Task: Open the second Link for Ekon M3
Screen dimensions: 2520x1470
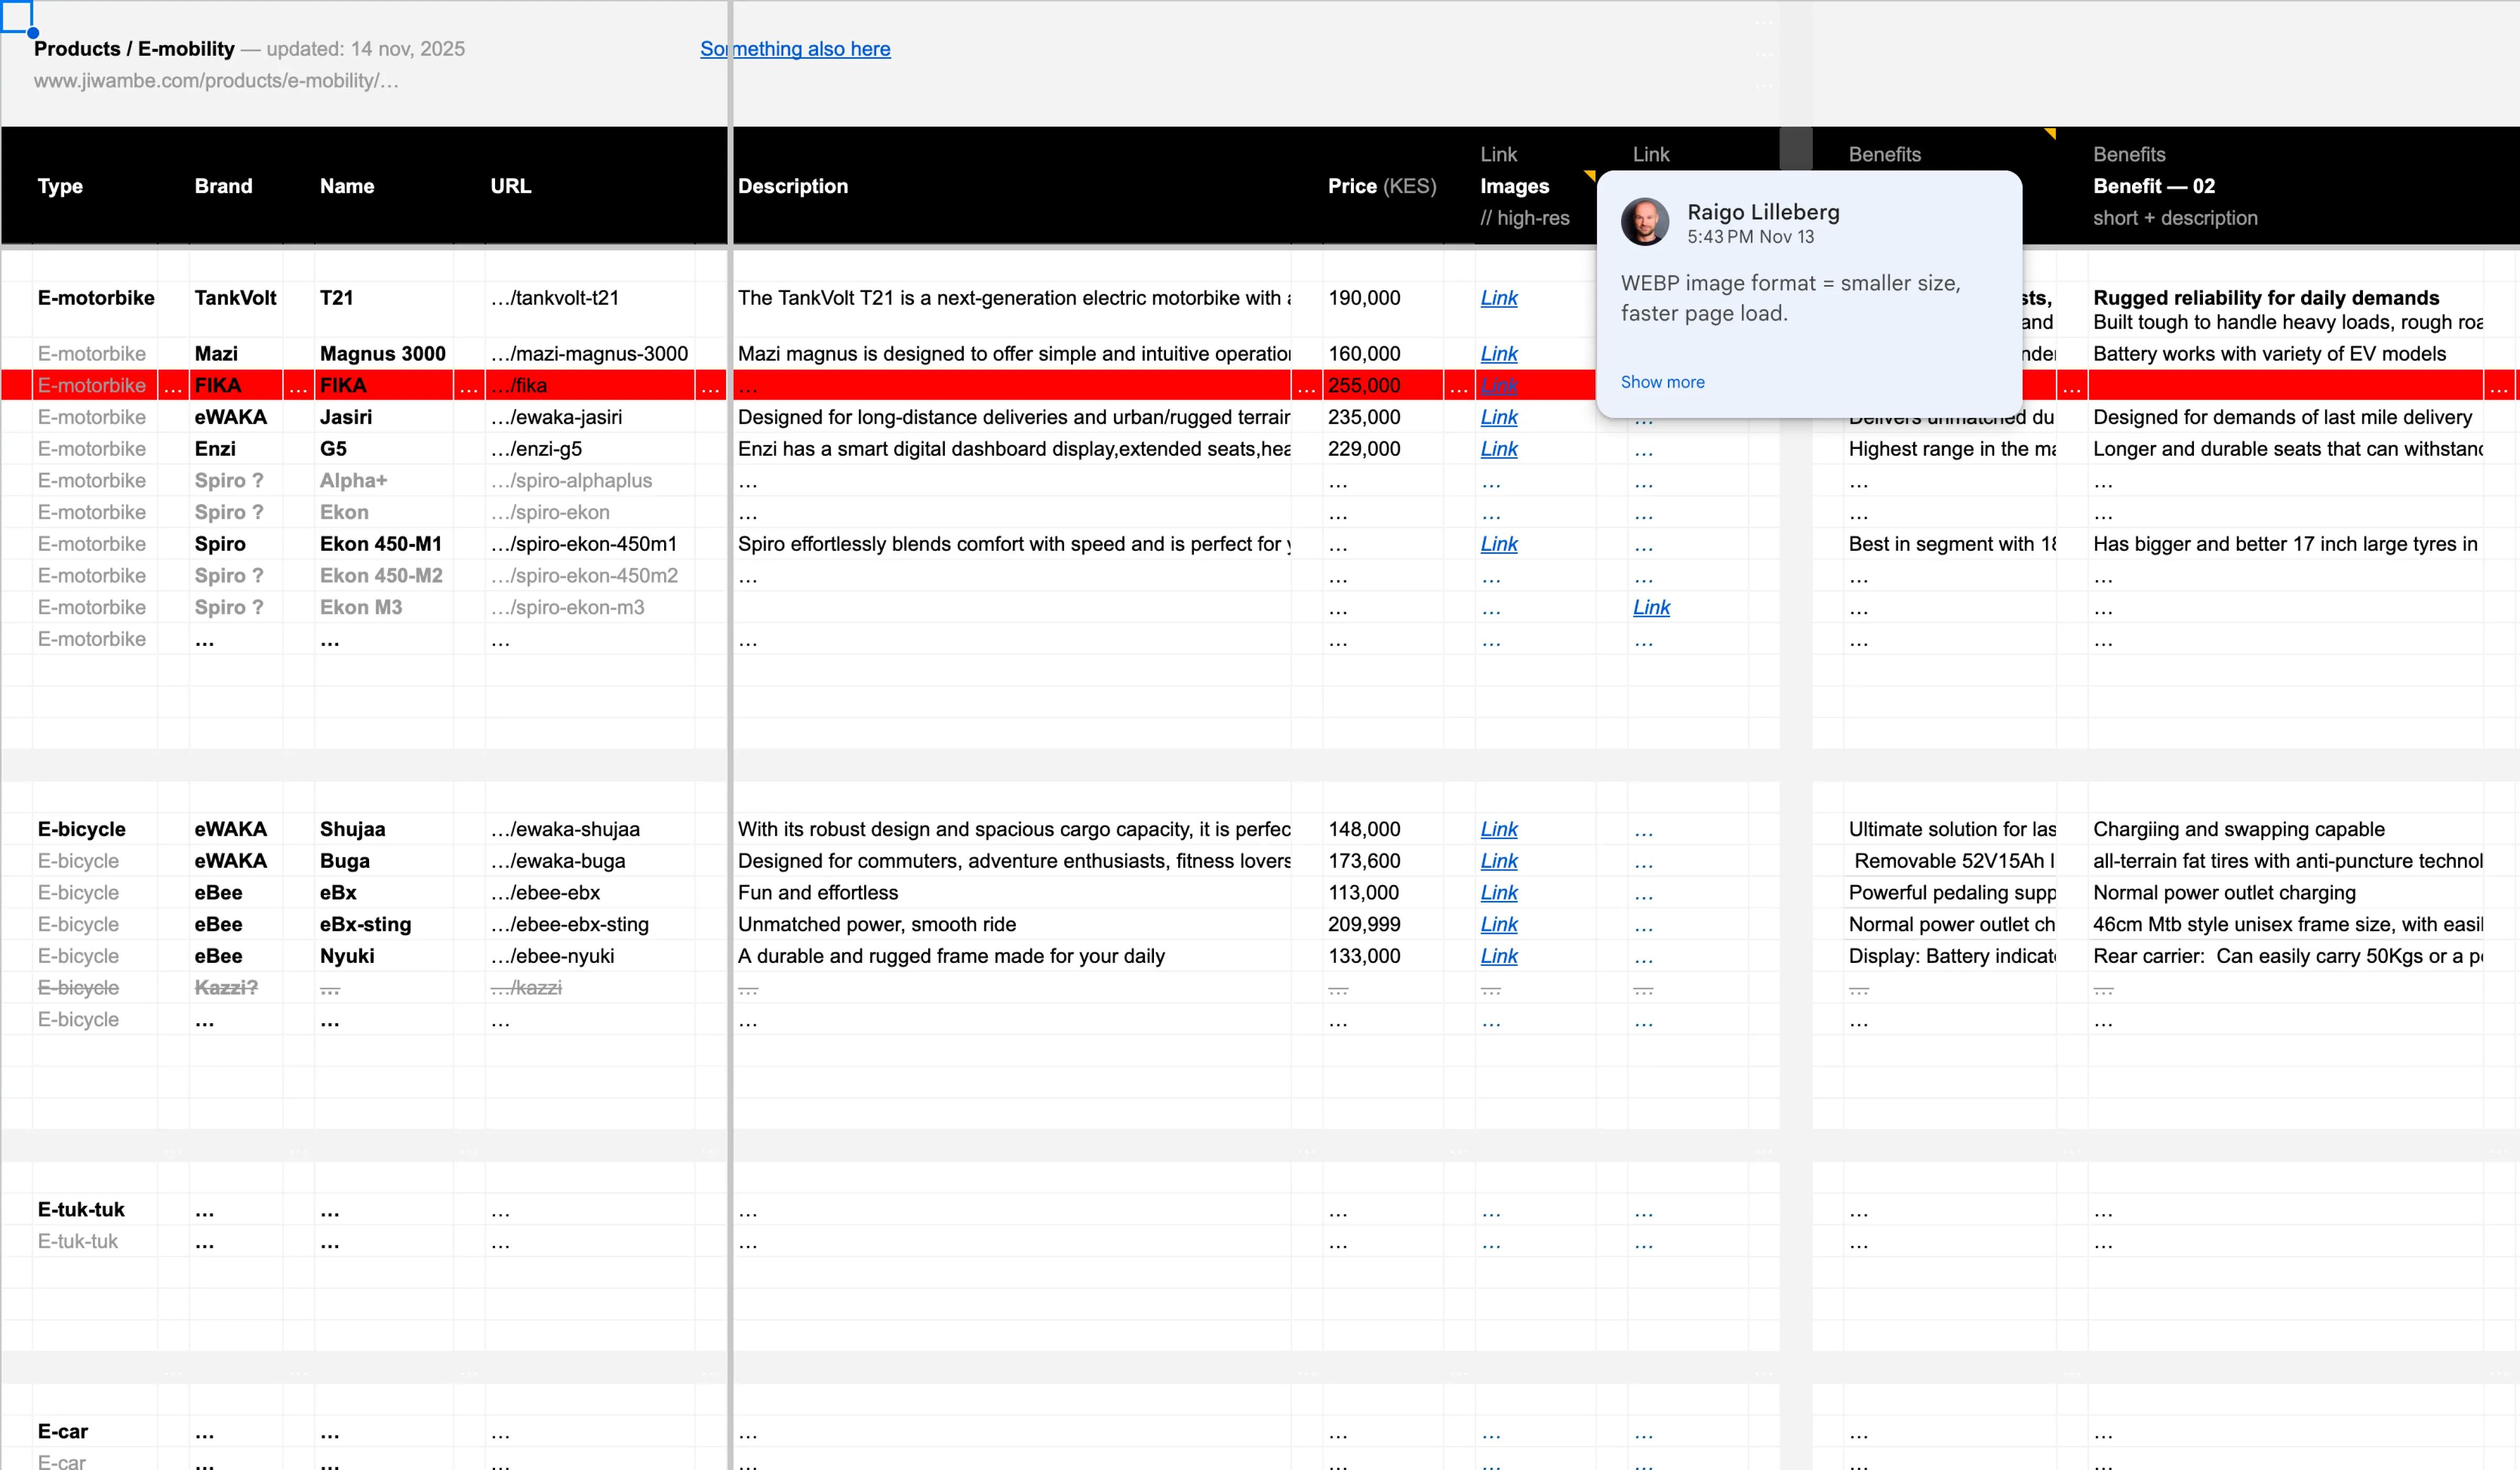Action: (1651, 607)
